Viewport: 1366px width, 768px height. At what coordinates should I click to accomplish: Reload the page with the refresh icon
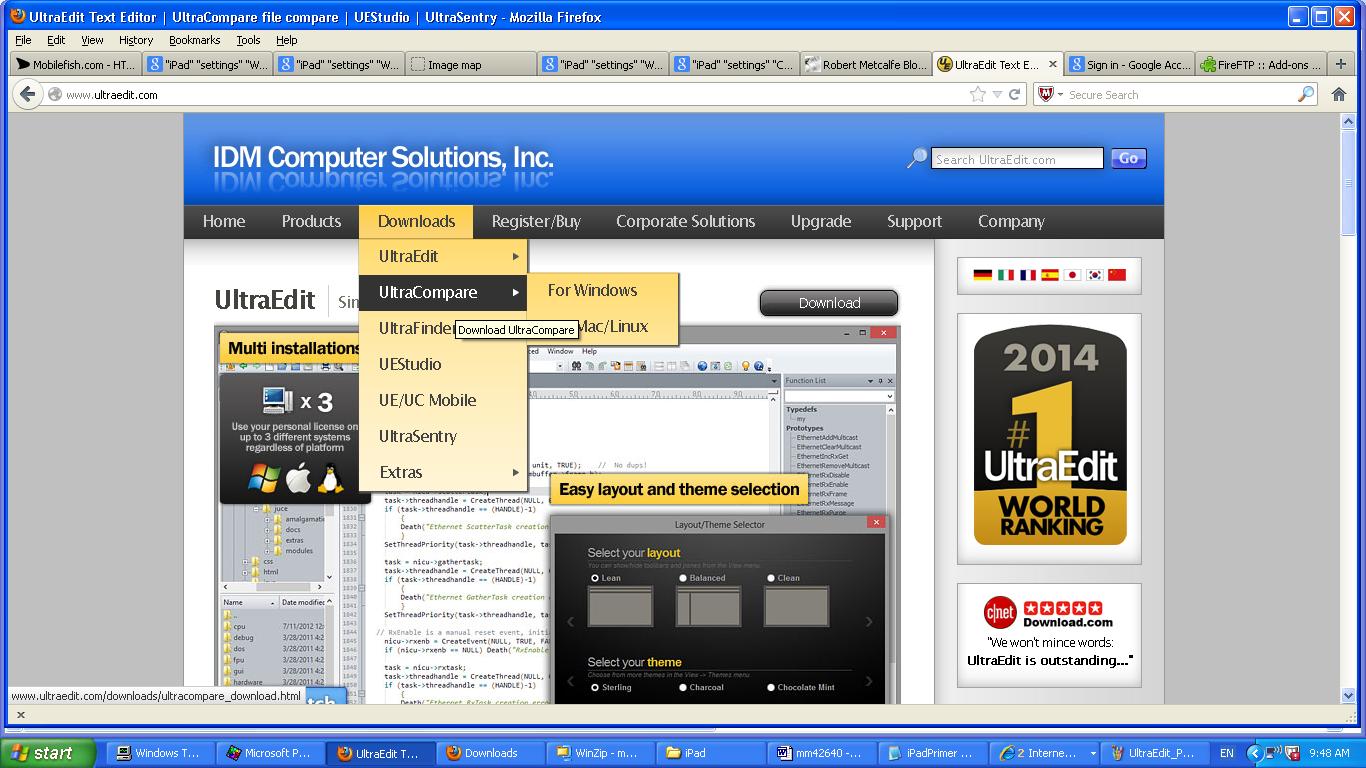point(1015,94)
